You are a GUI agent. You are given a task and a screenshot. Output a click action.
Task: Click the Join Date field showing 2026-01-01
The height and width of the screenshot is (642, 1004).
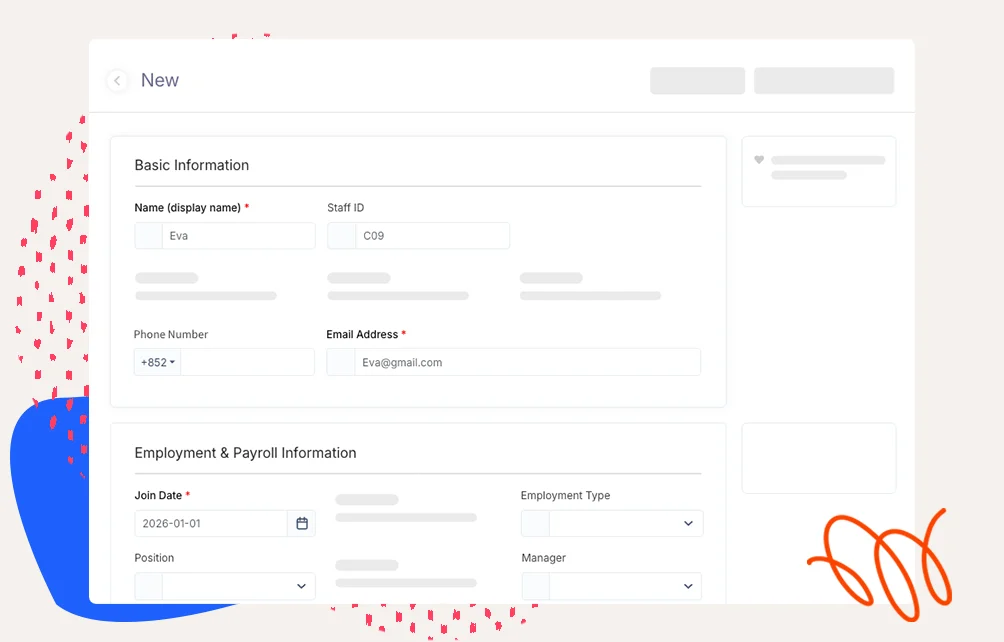pos(211,523)
